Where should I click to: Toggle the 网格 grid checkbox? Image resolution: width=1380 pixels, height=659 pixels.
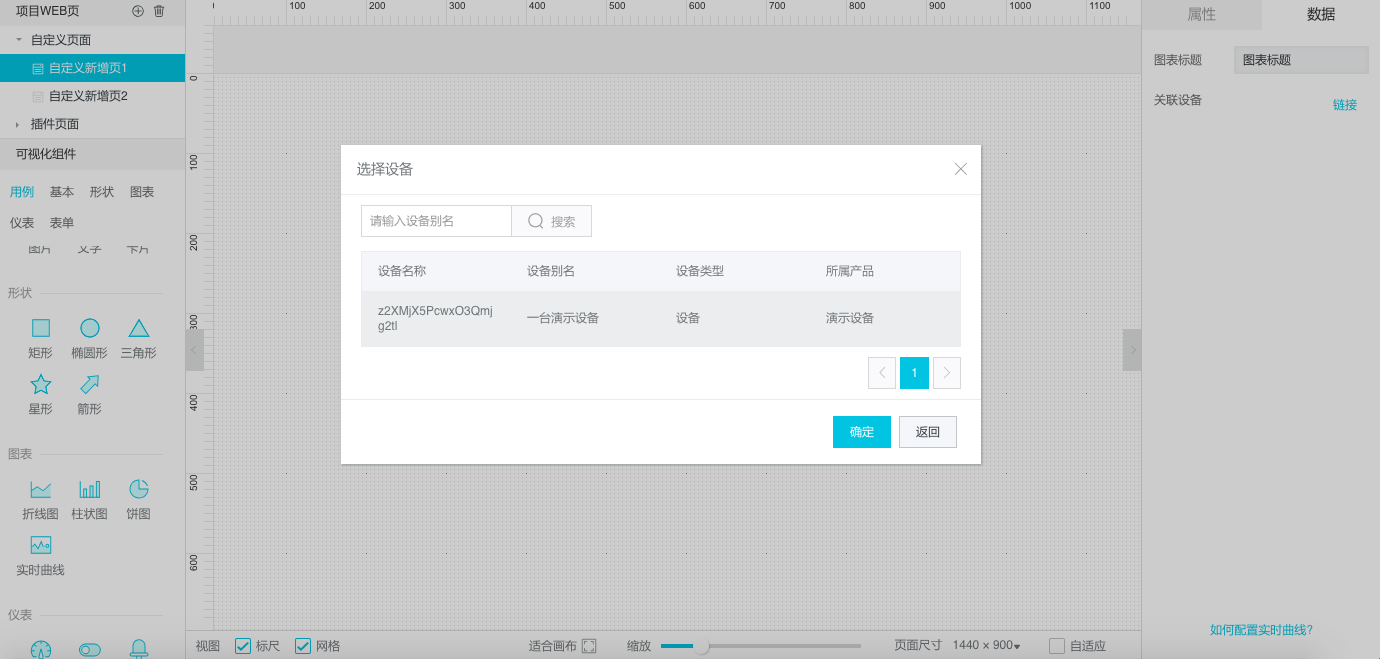302,646
